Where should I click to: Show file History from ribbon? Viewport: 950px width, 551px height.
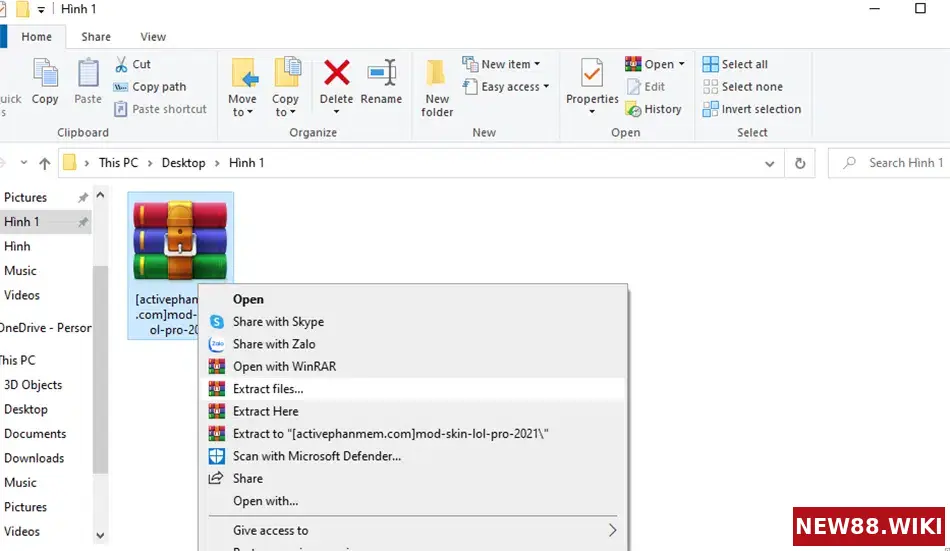654,109
